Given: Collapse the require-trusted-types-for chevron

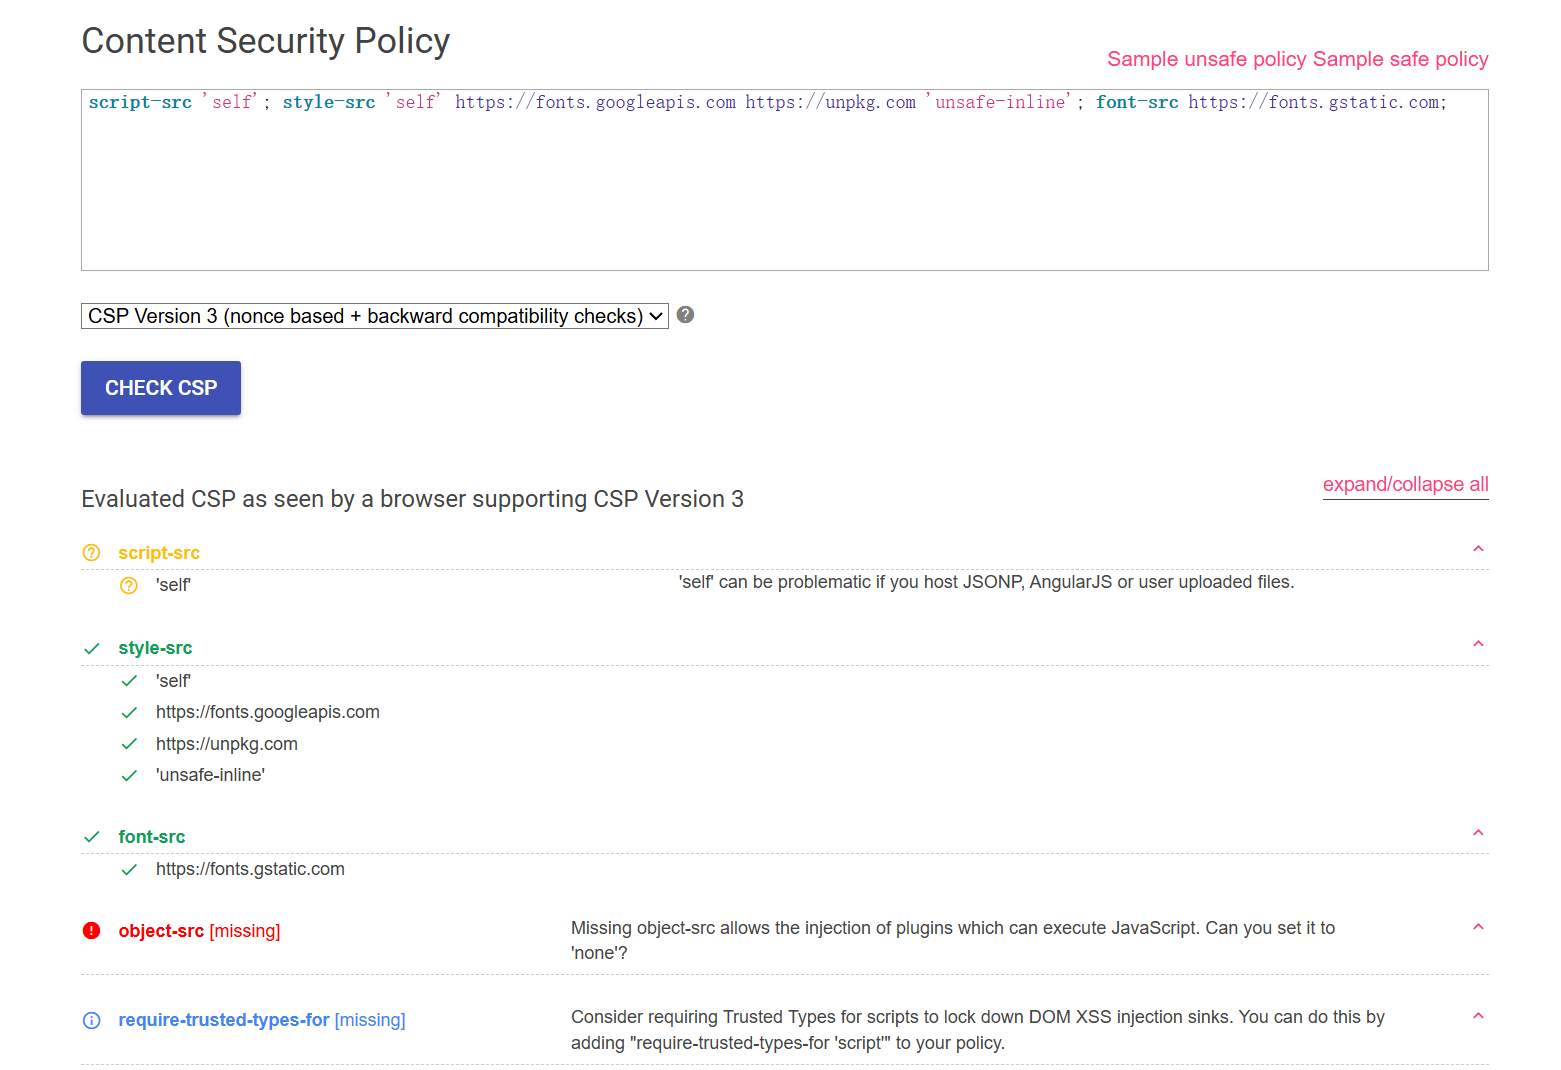Looking at the screenshot, I should tap(1478, 1016).
